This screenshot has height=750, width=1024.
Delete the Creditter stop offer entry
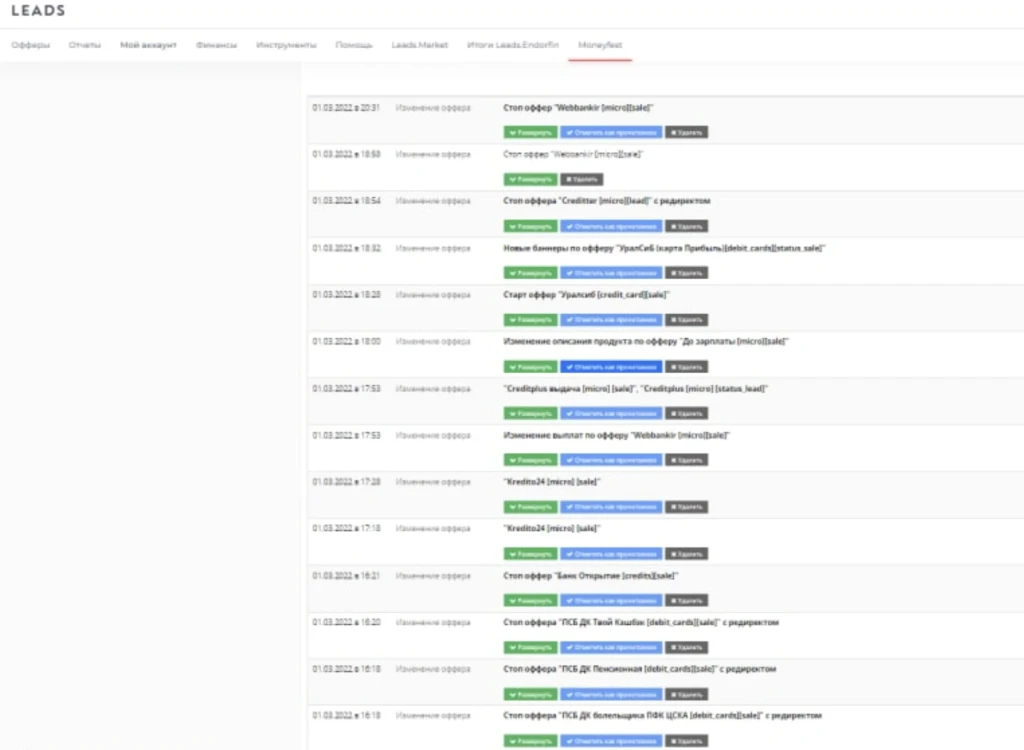pyautogui.click(x=686, y=226)
